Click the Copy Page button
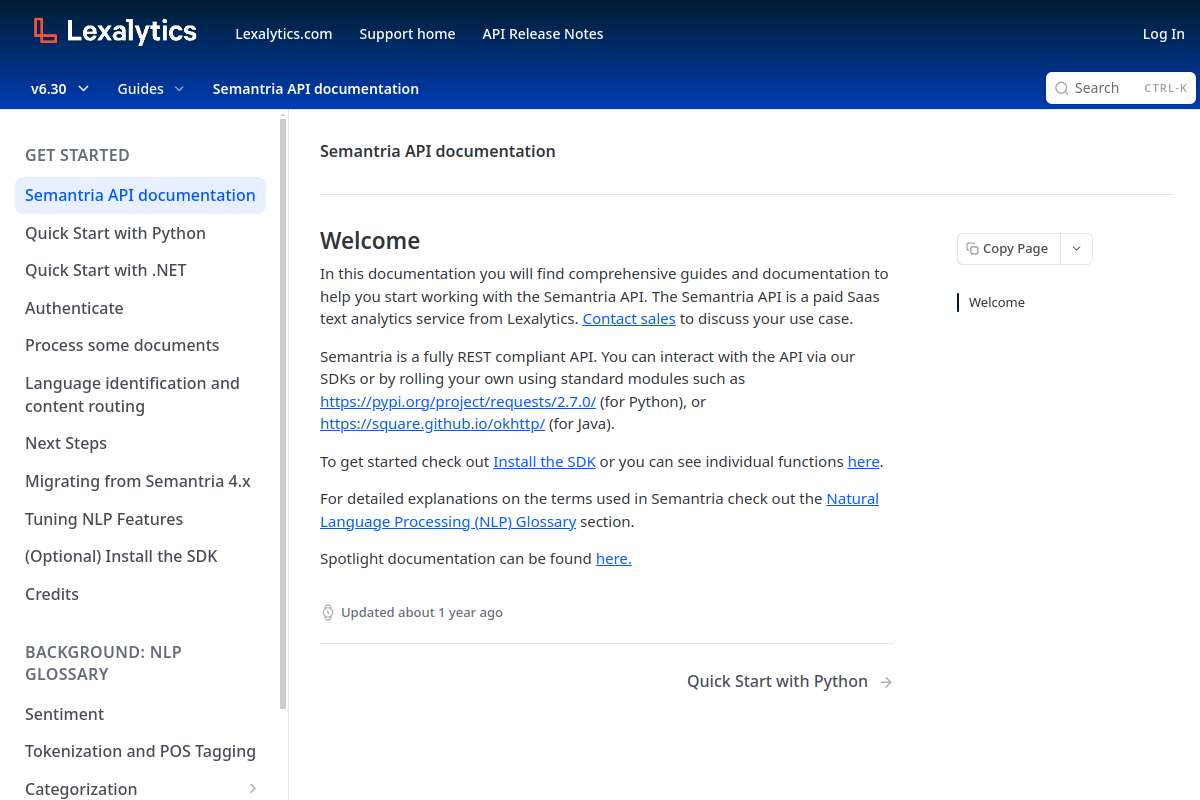The image size is (1200, 800). (x=1009, y=249)
